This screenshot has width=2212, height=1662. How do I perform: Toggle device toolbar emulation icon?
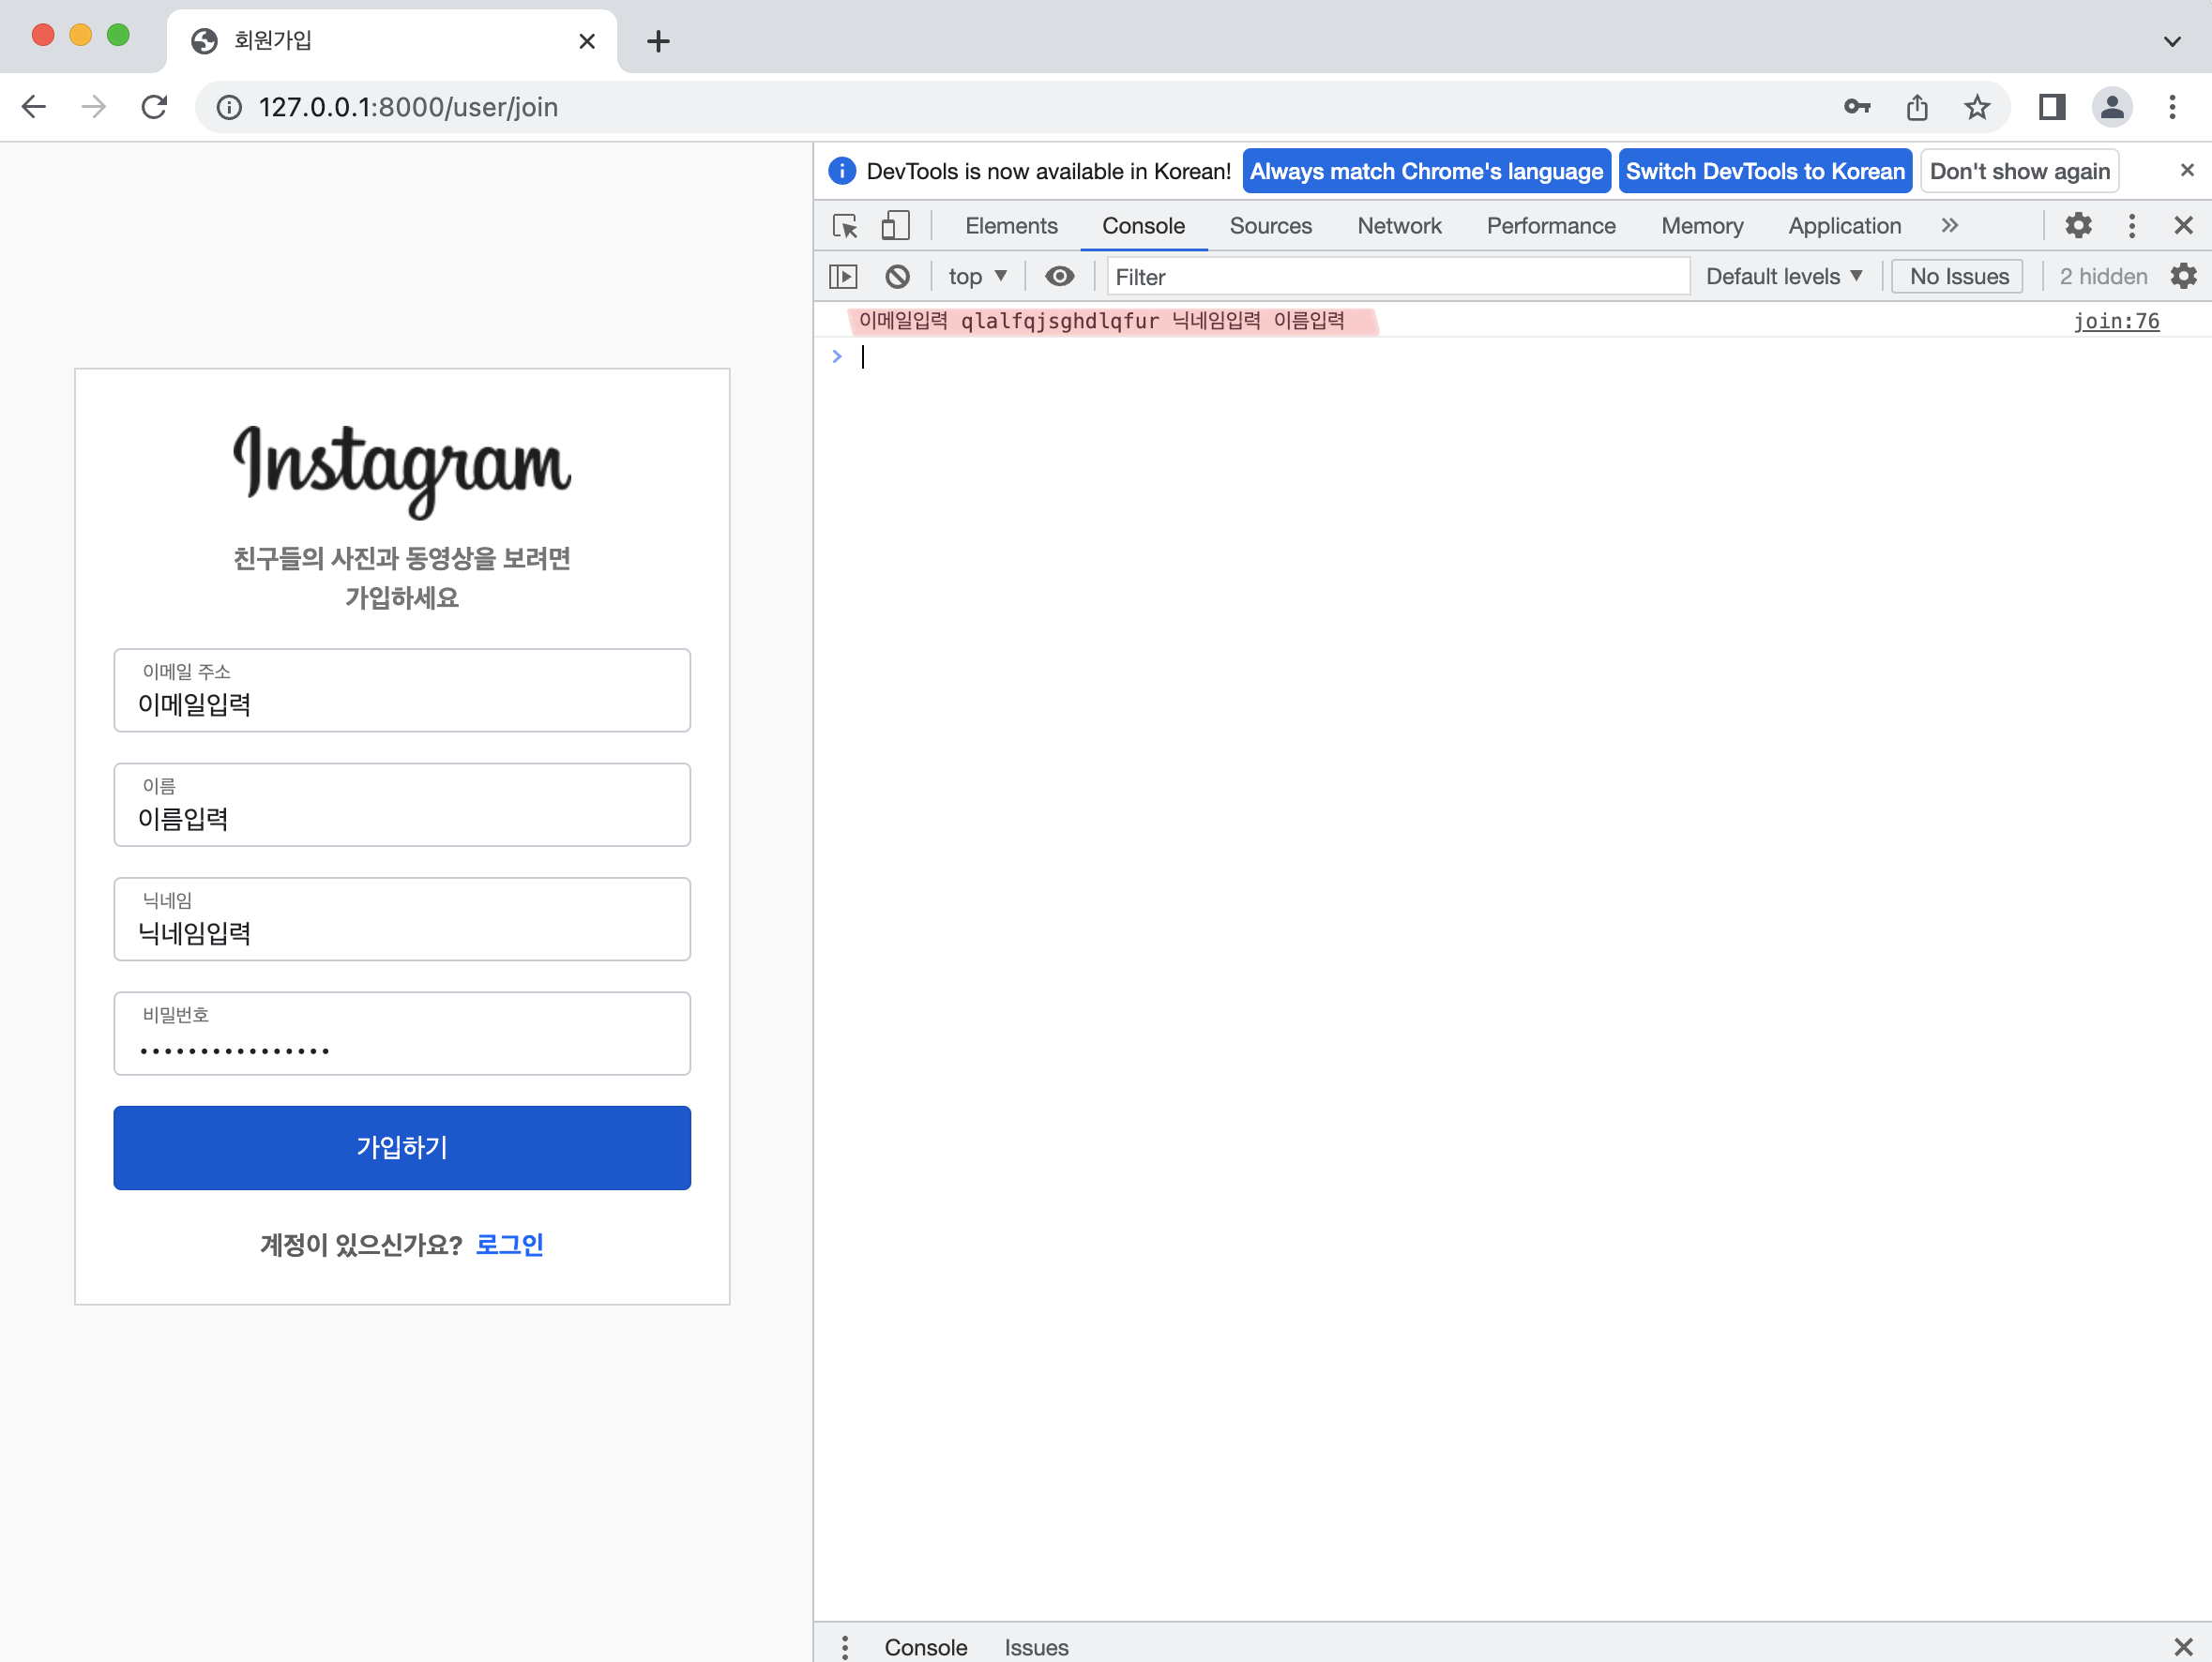click(895, 226)
